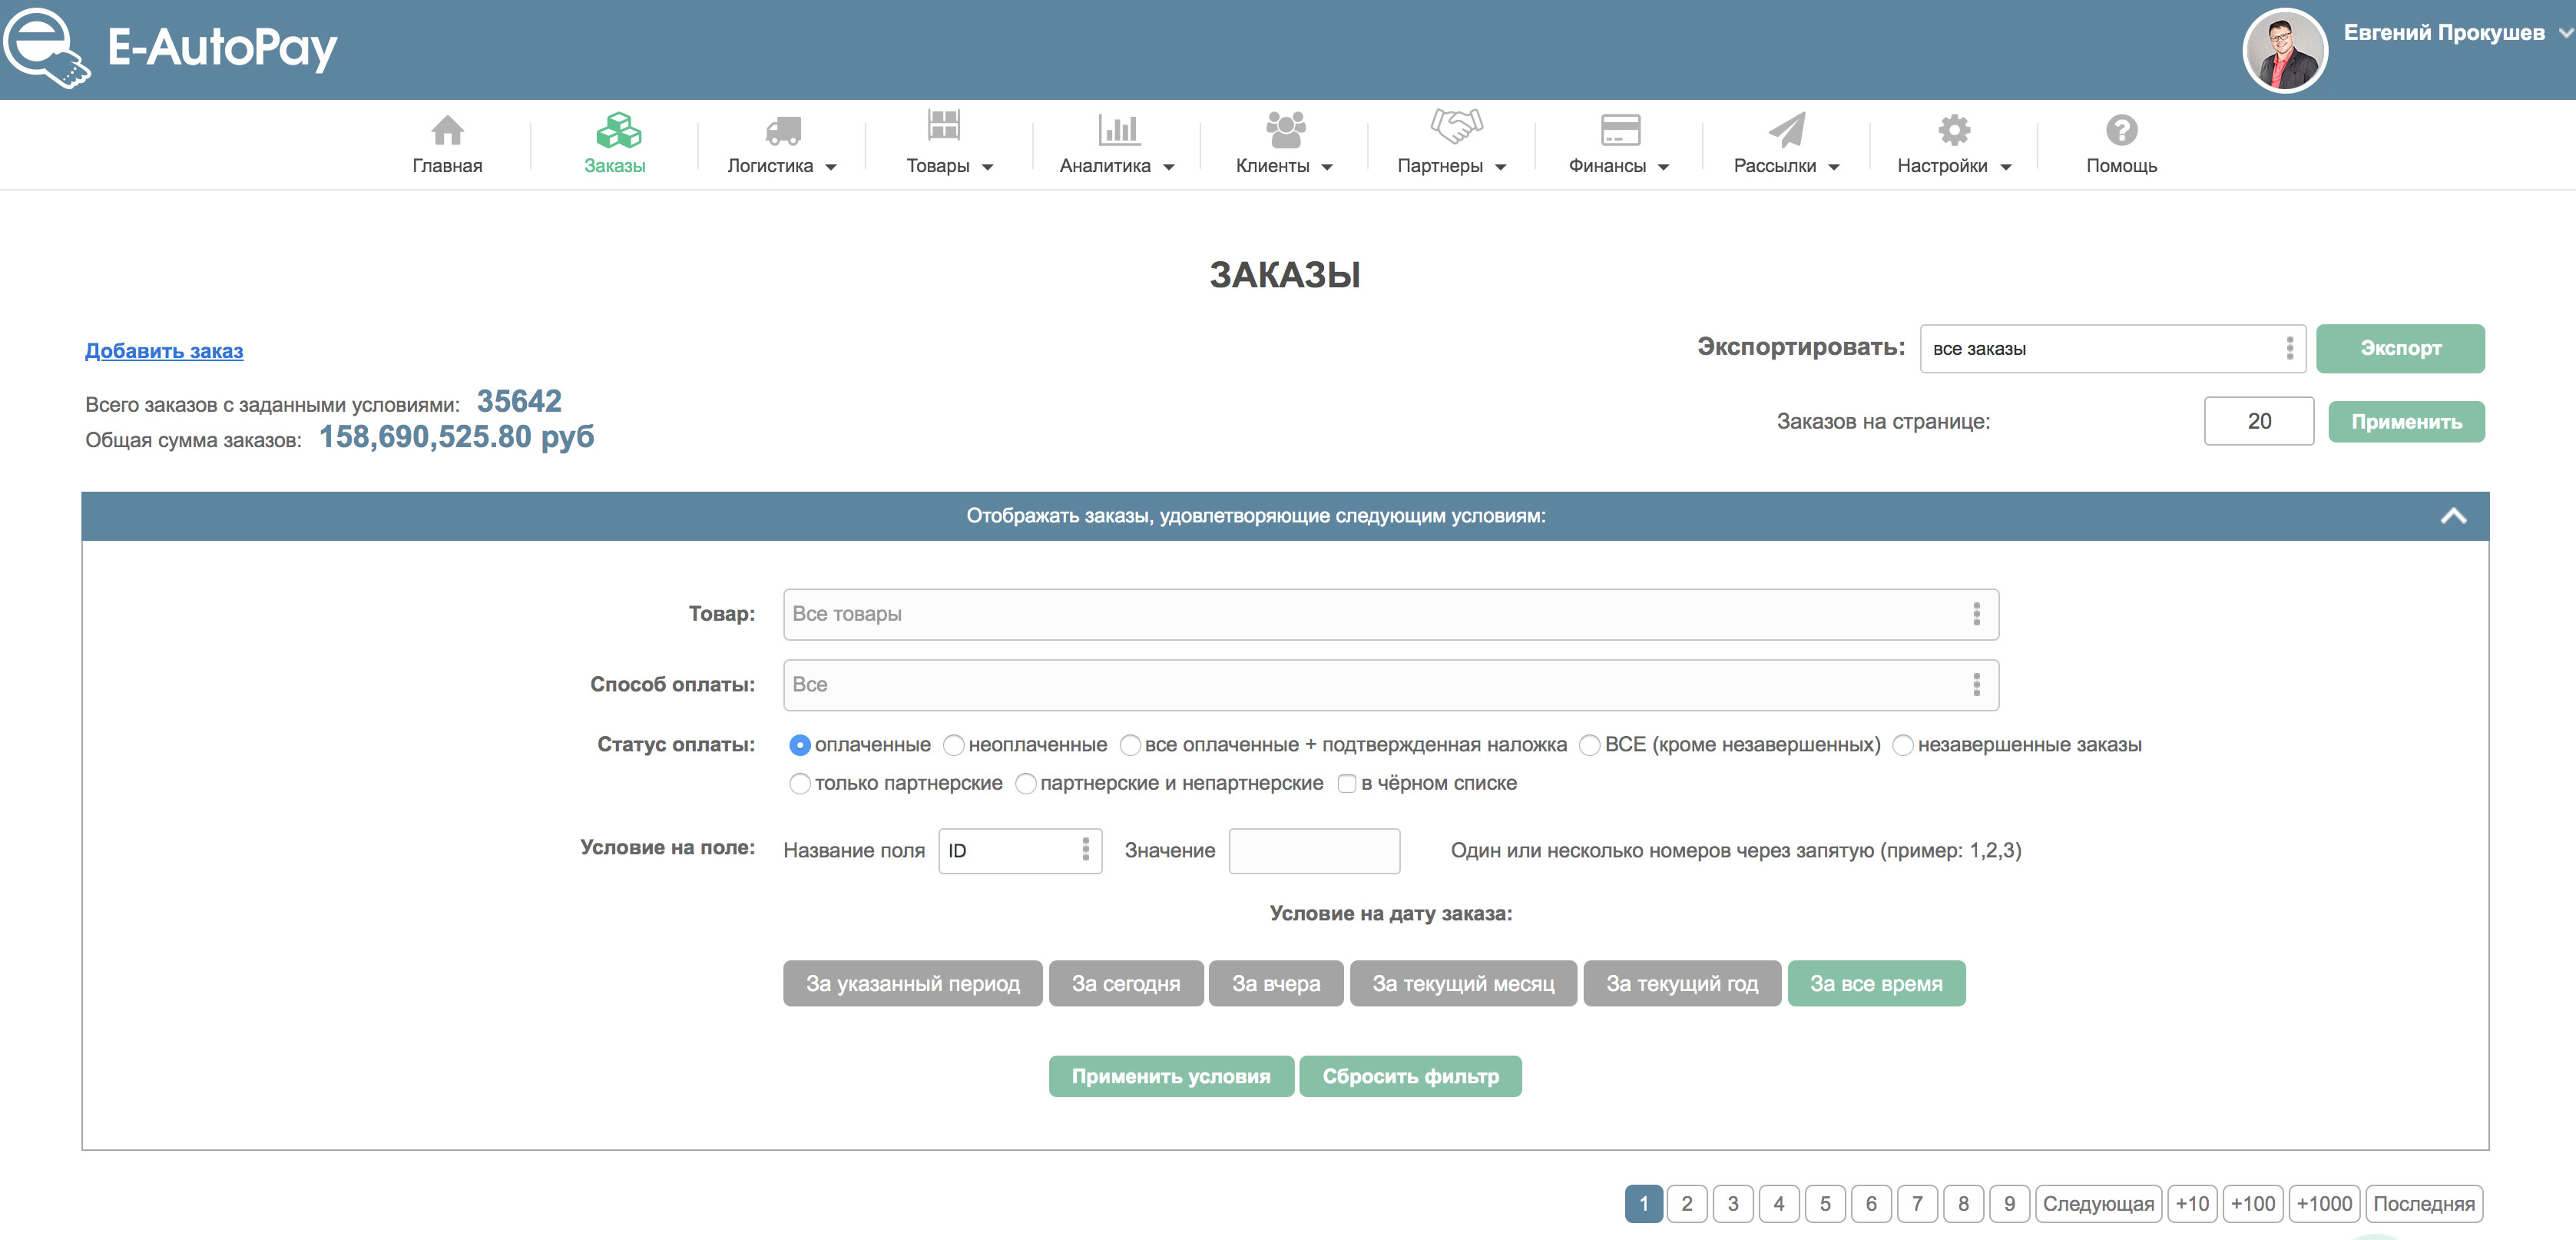Click the Рассылки paper plane icon
This screenshot has height=1240, width=2576.
click(x=1787, y=129)
